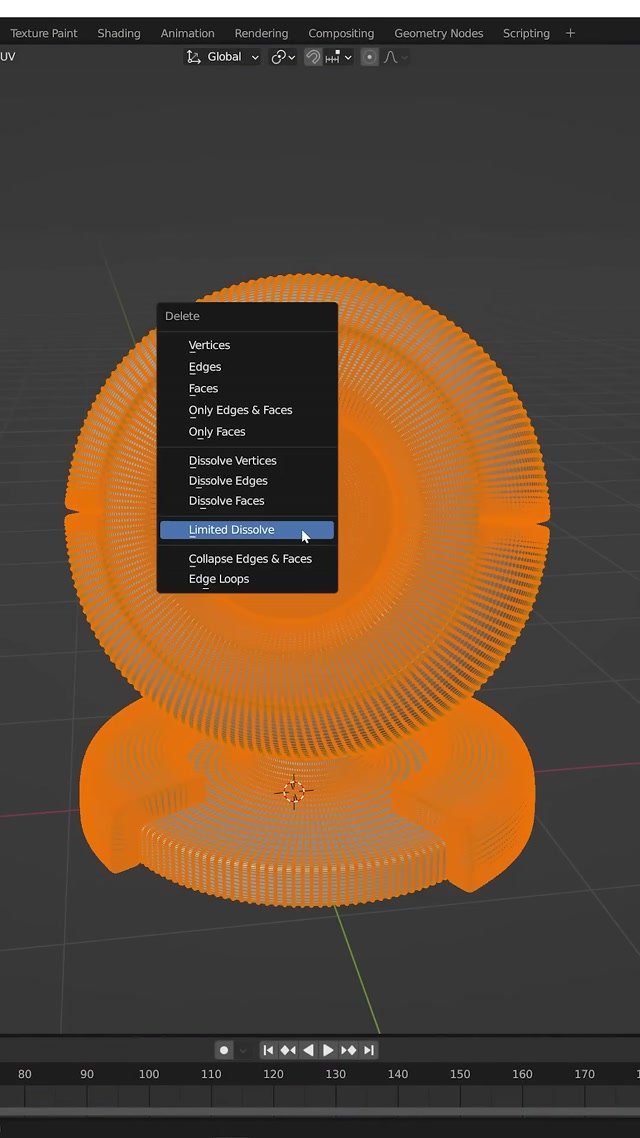Play the animation forward
This screenshot has height=1138, width=640.
point(328,1050)
